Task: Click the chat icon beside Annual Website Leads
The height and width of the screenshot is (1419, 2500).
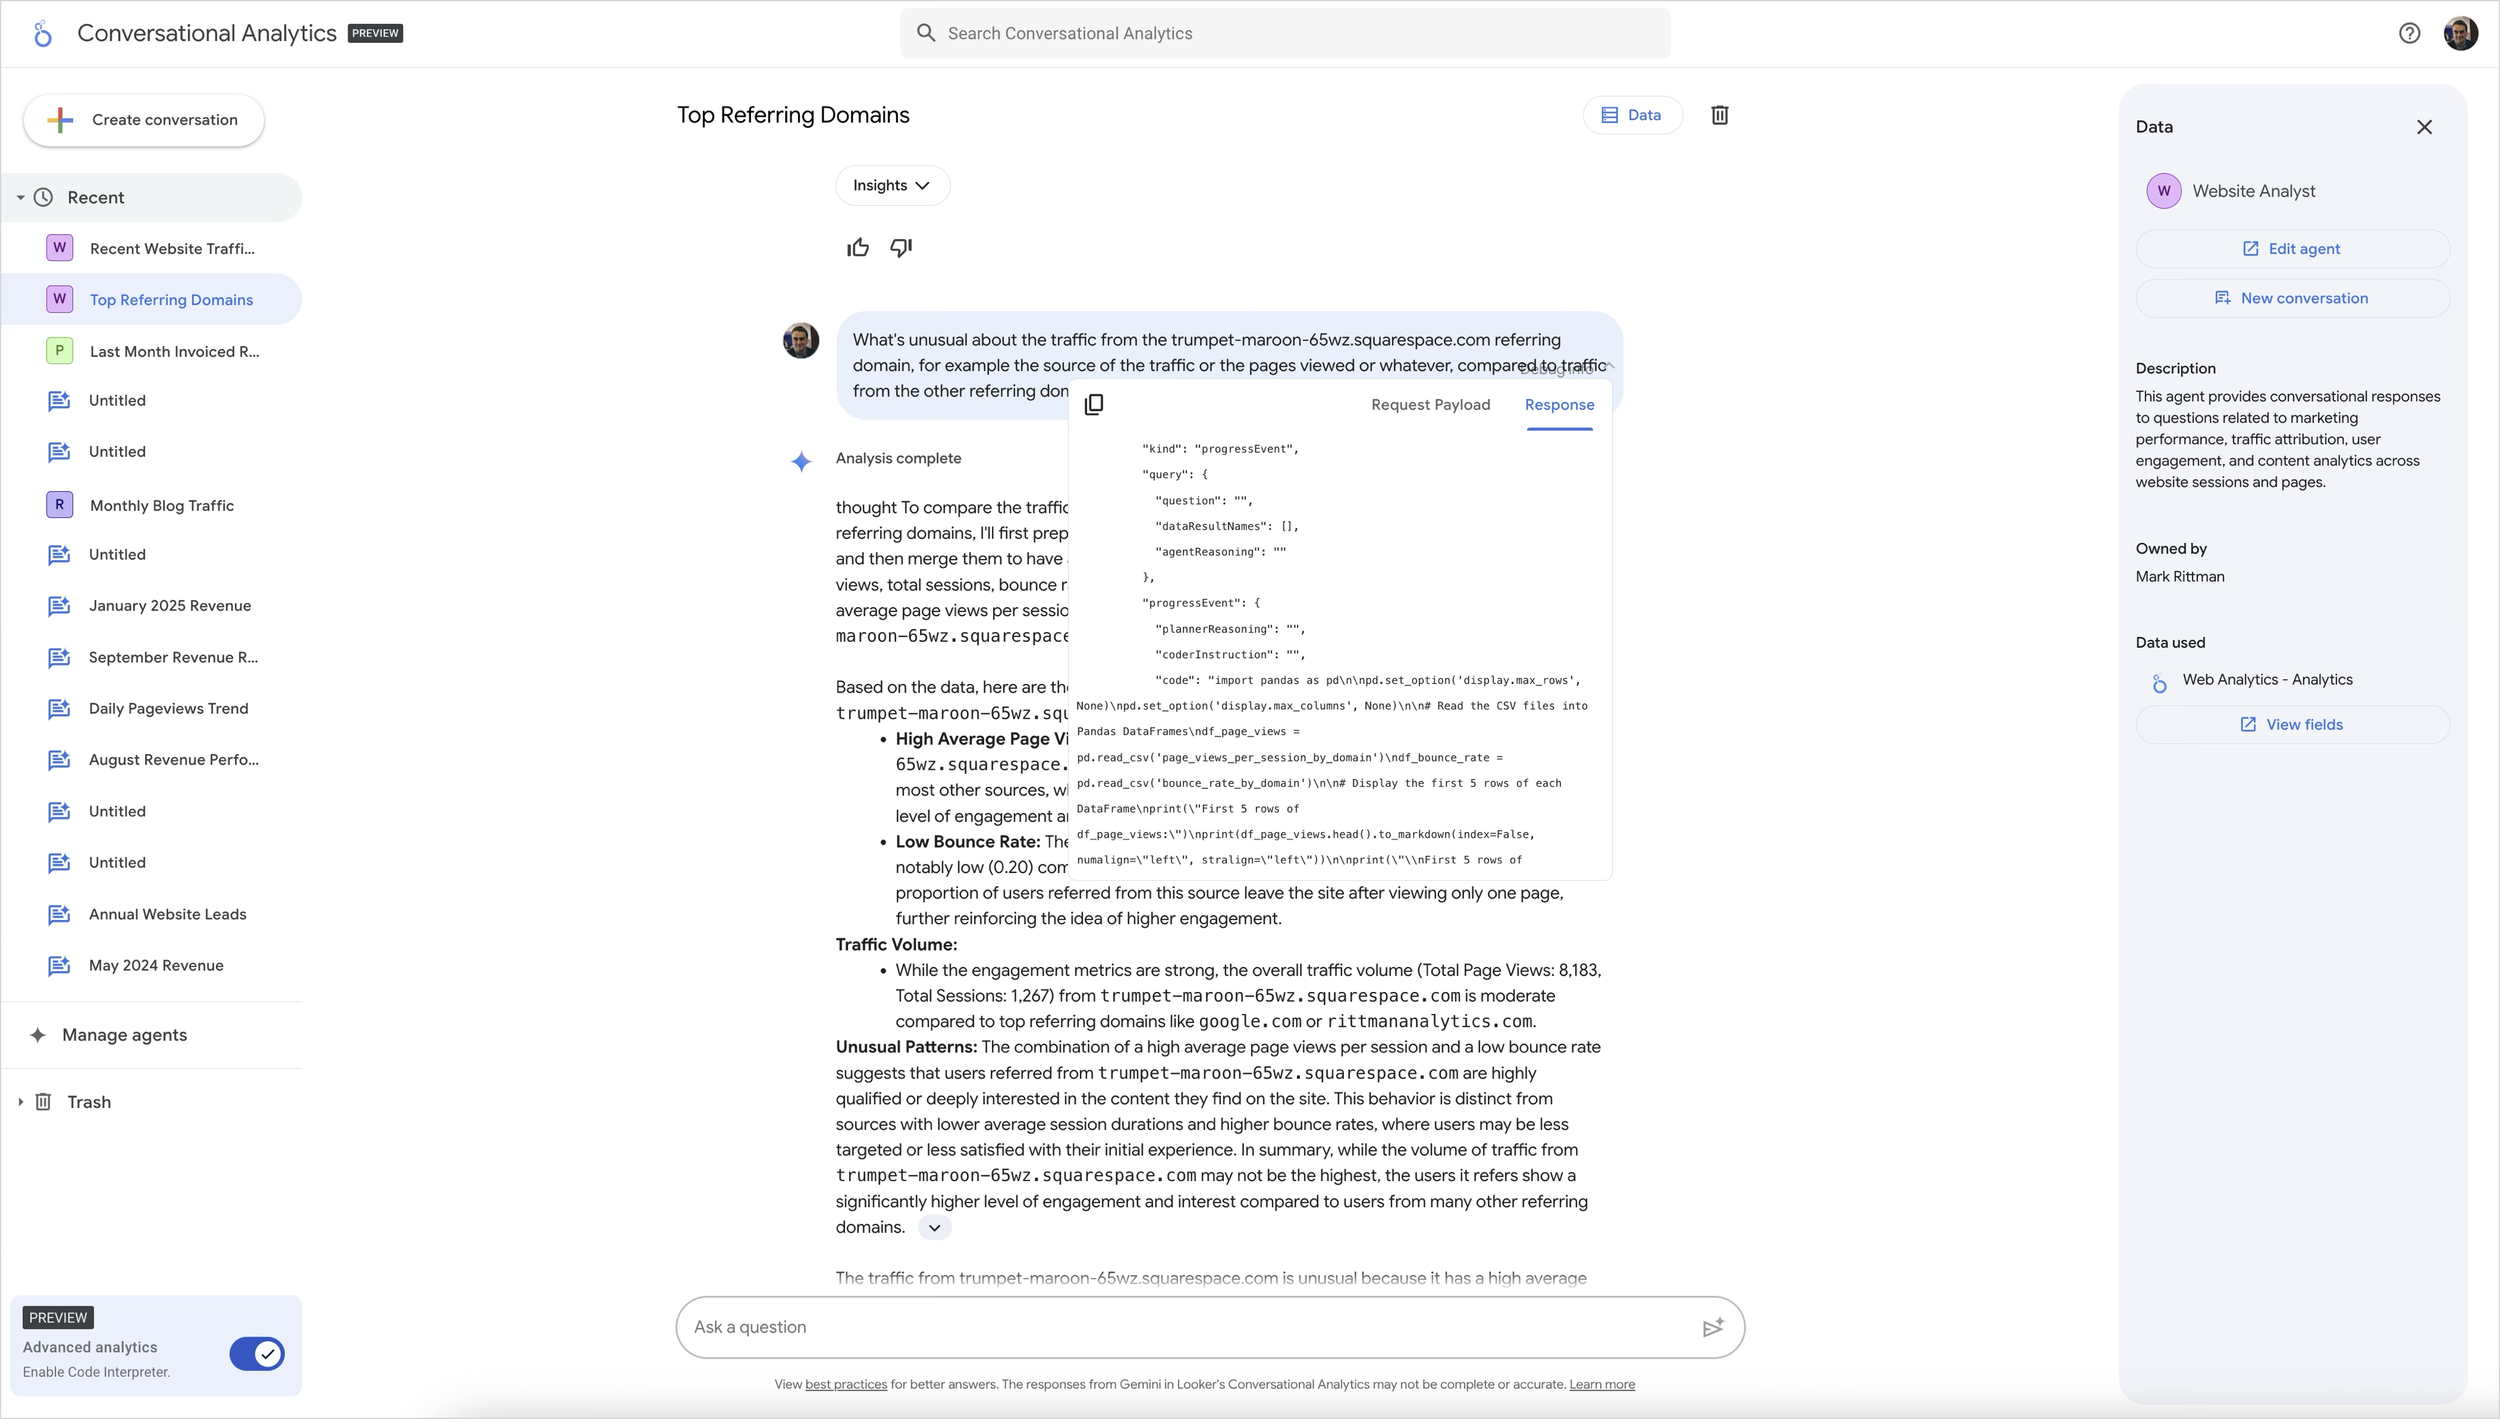Action: (59, 914)
